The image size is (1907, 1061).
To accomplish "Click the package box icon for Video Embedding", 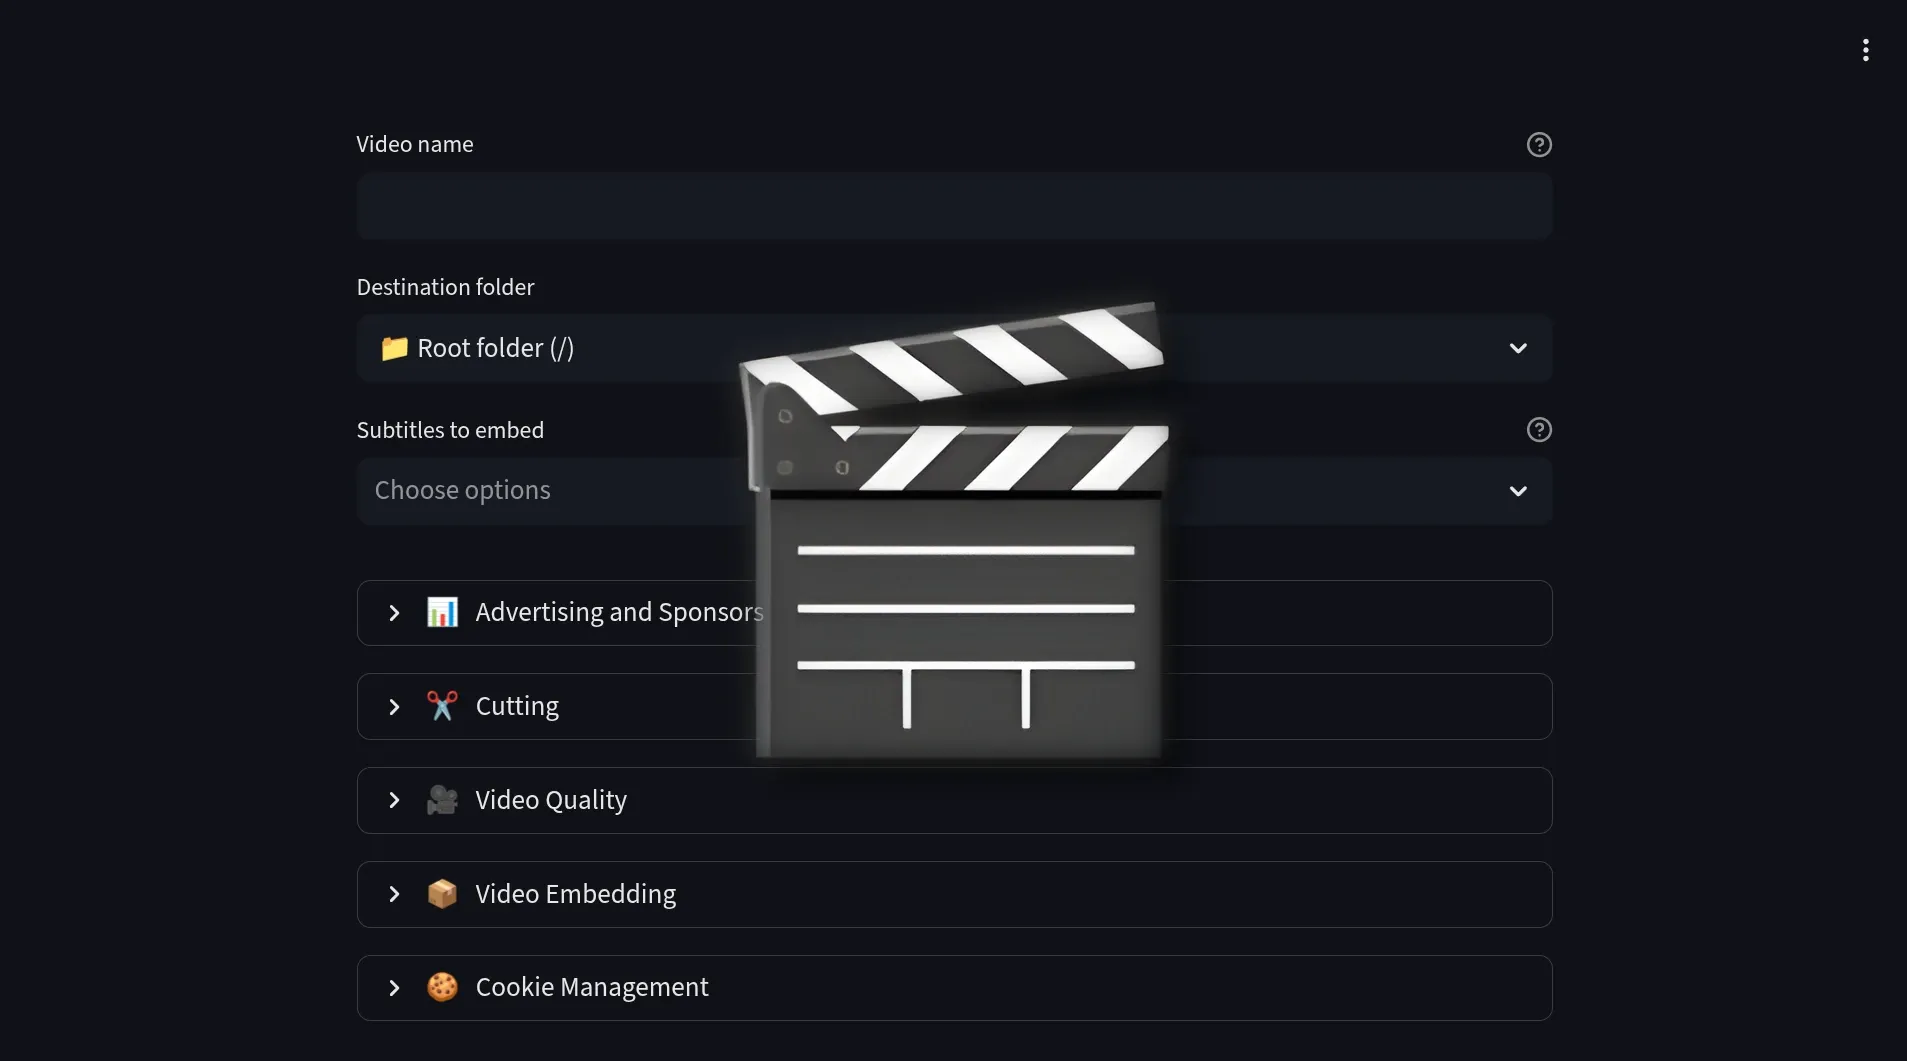I will [x=442, y=894].
